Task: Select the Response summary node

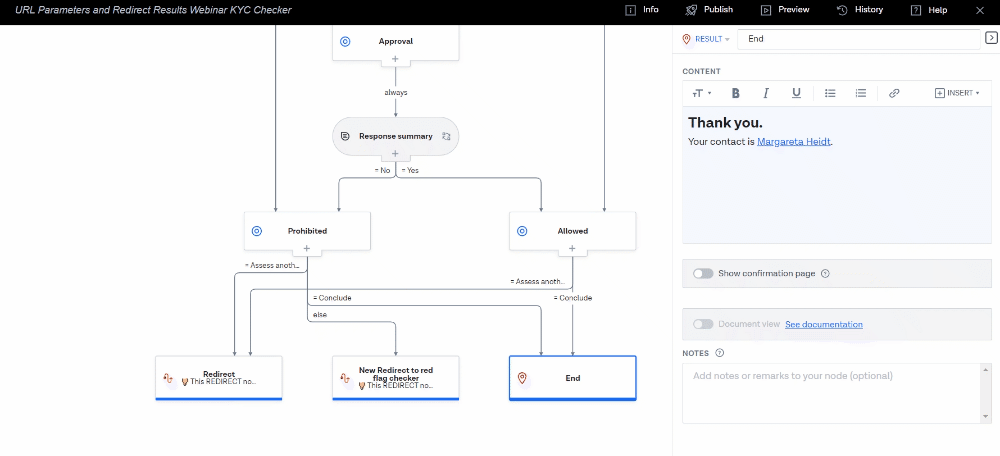Action: (395, 136)
